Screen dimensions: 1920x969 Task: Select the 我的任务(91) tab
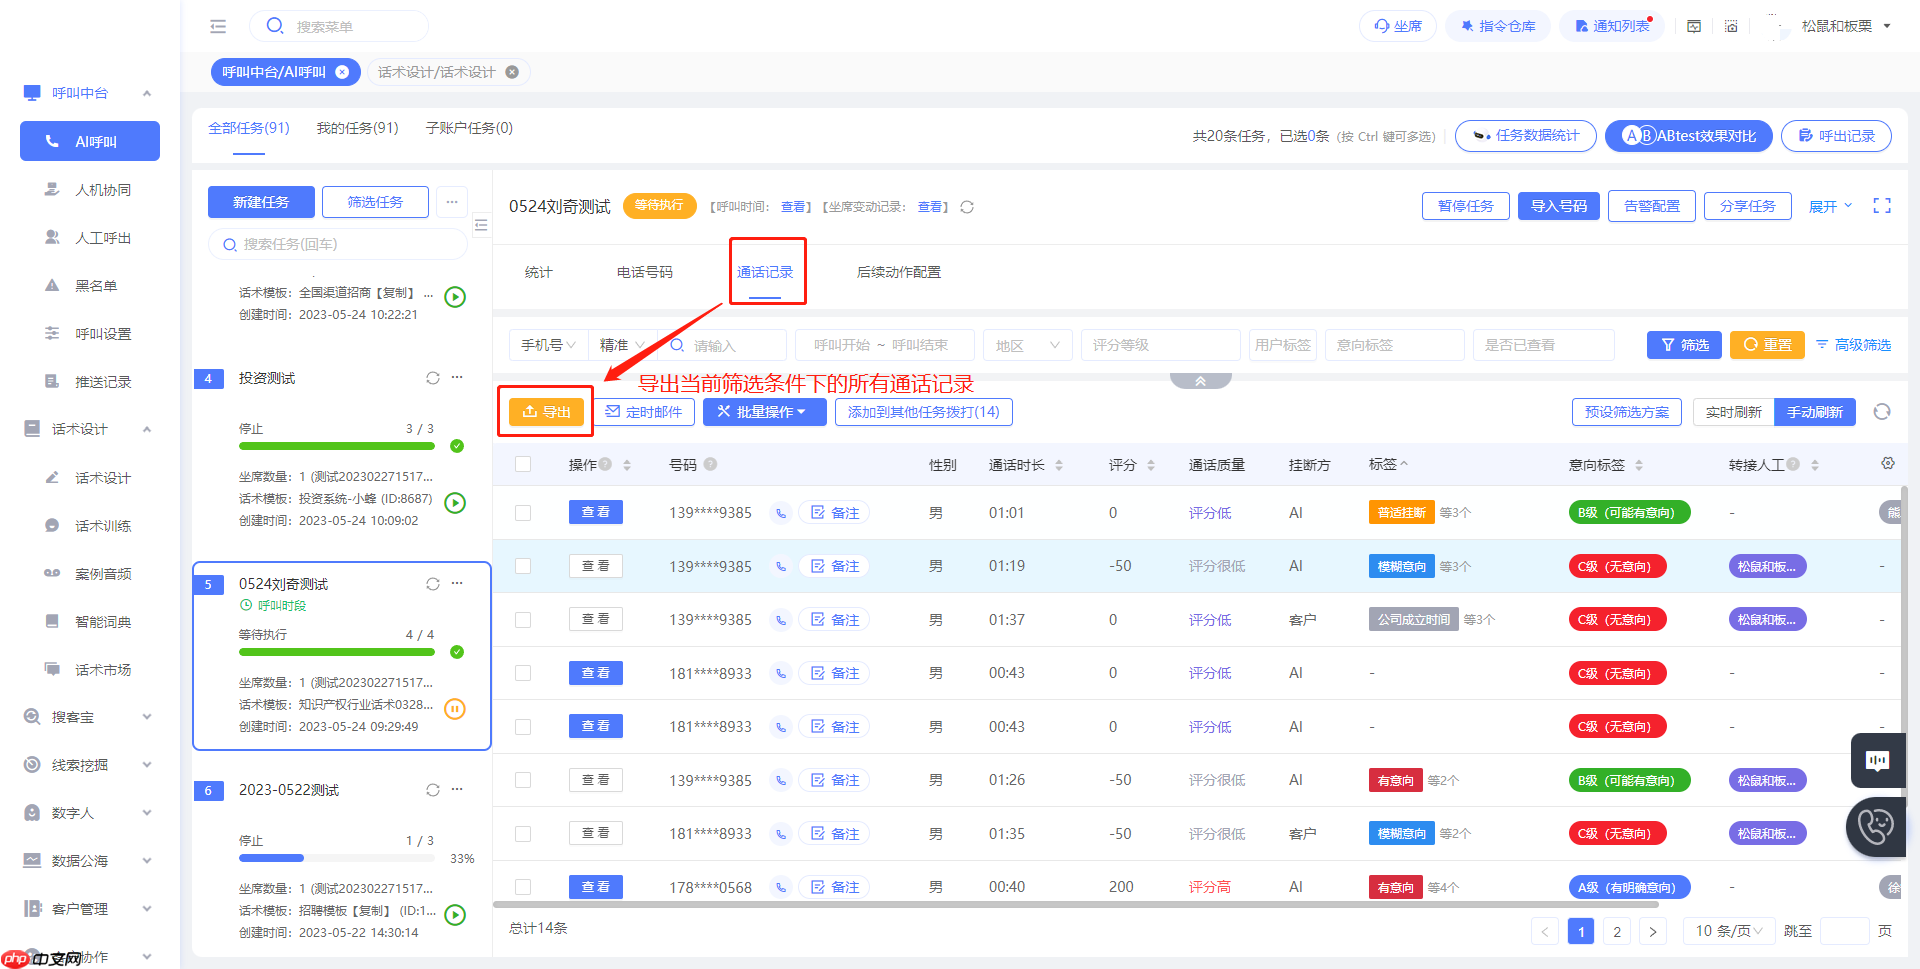(x=357, y=128)
